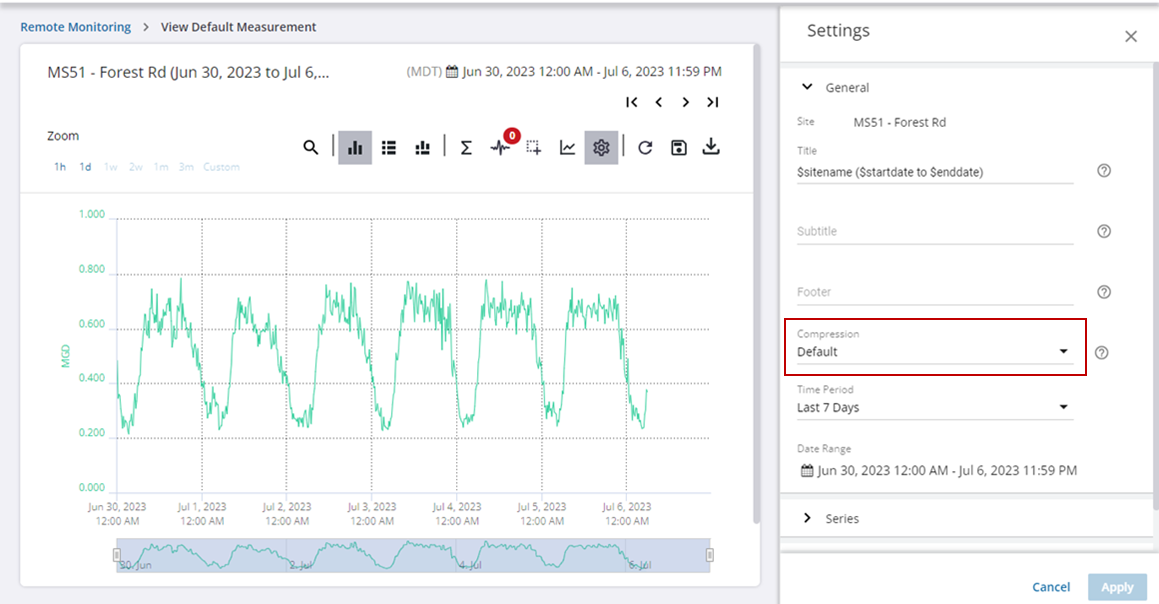This screenshot has width=1159, height=604.
Task: Download the chart data
Action: tap(711, 148)
